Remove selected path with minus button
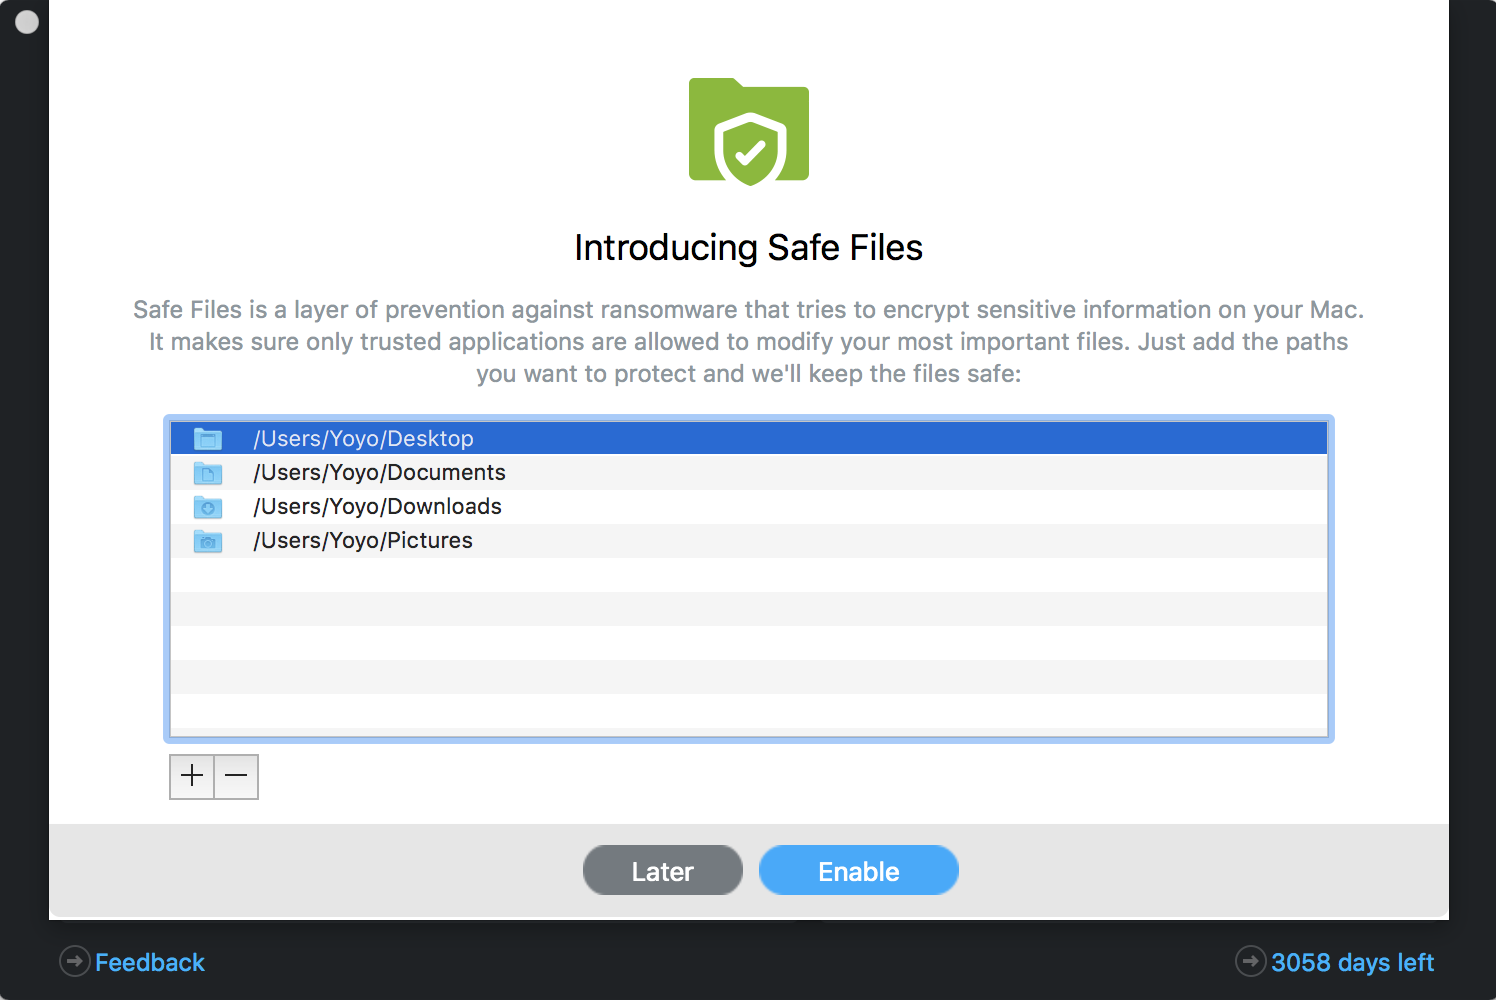 236,776
